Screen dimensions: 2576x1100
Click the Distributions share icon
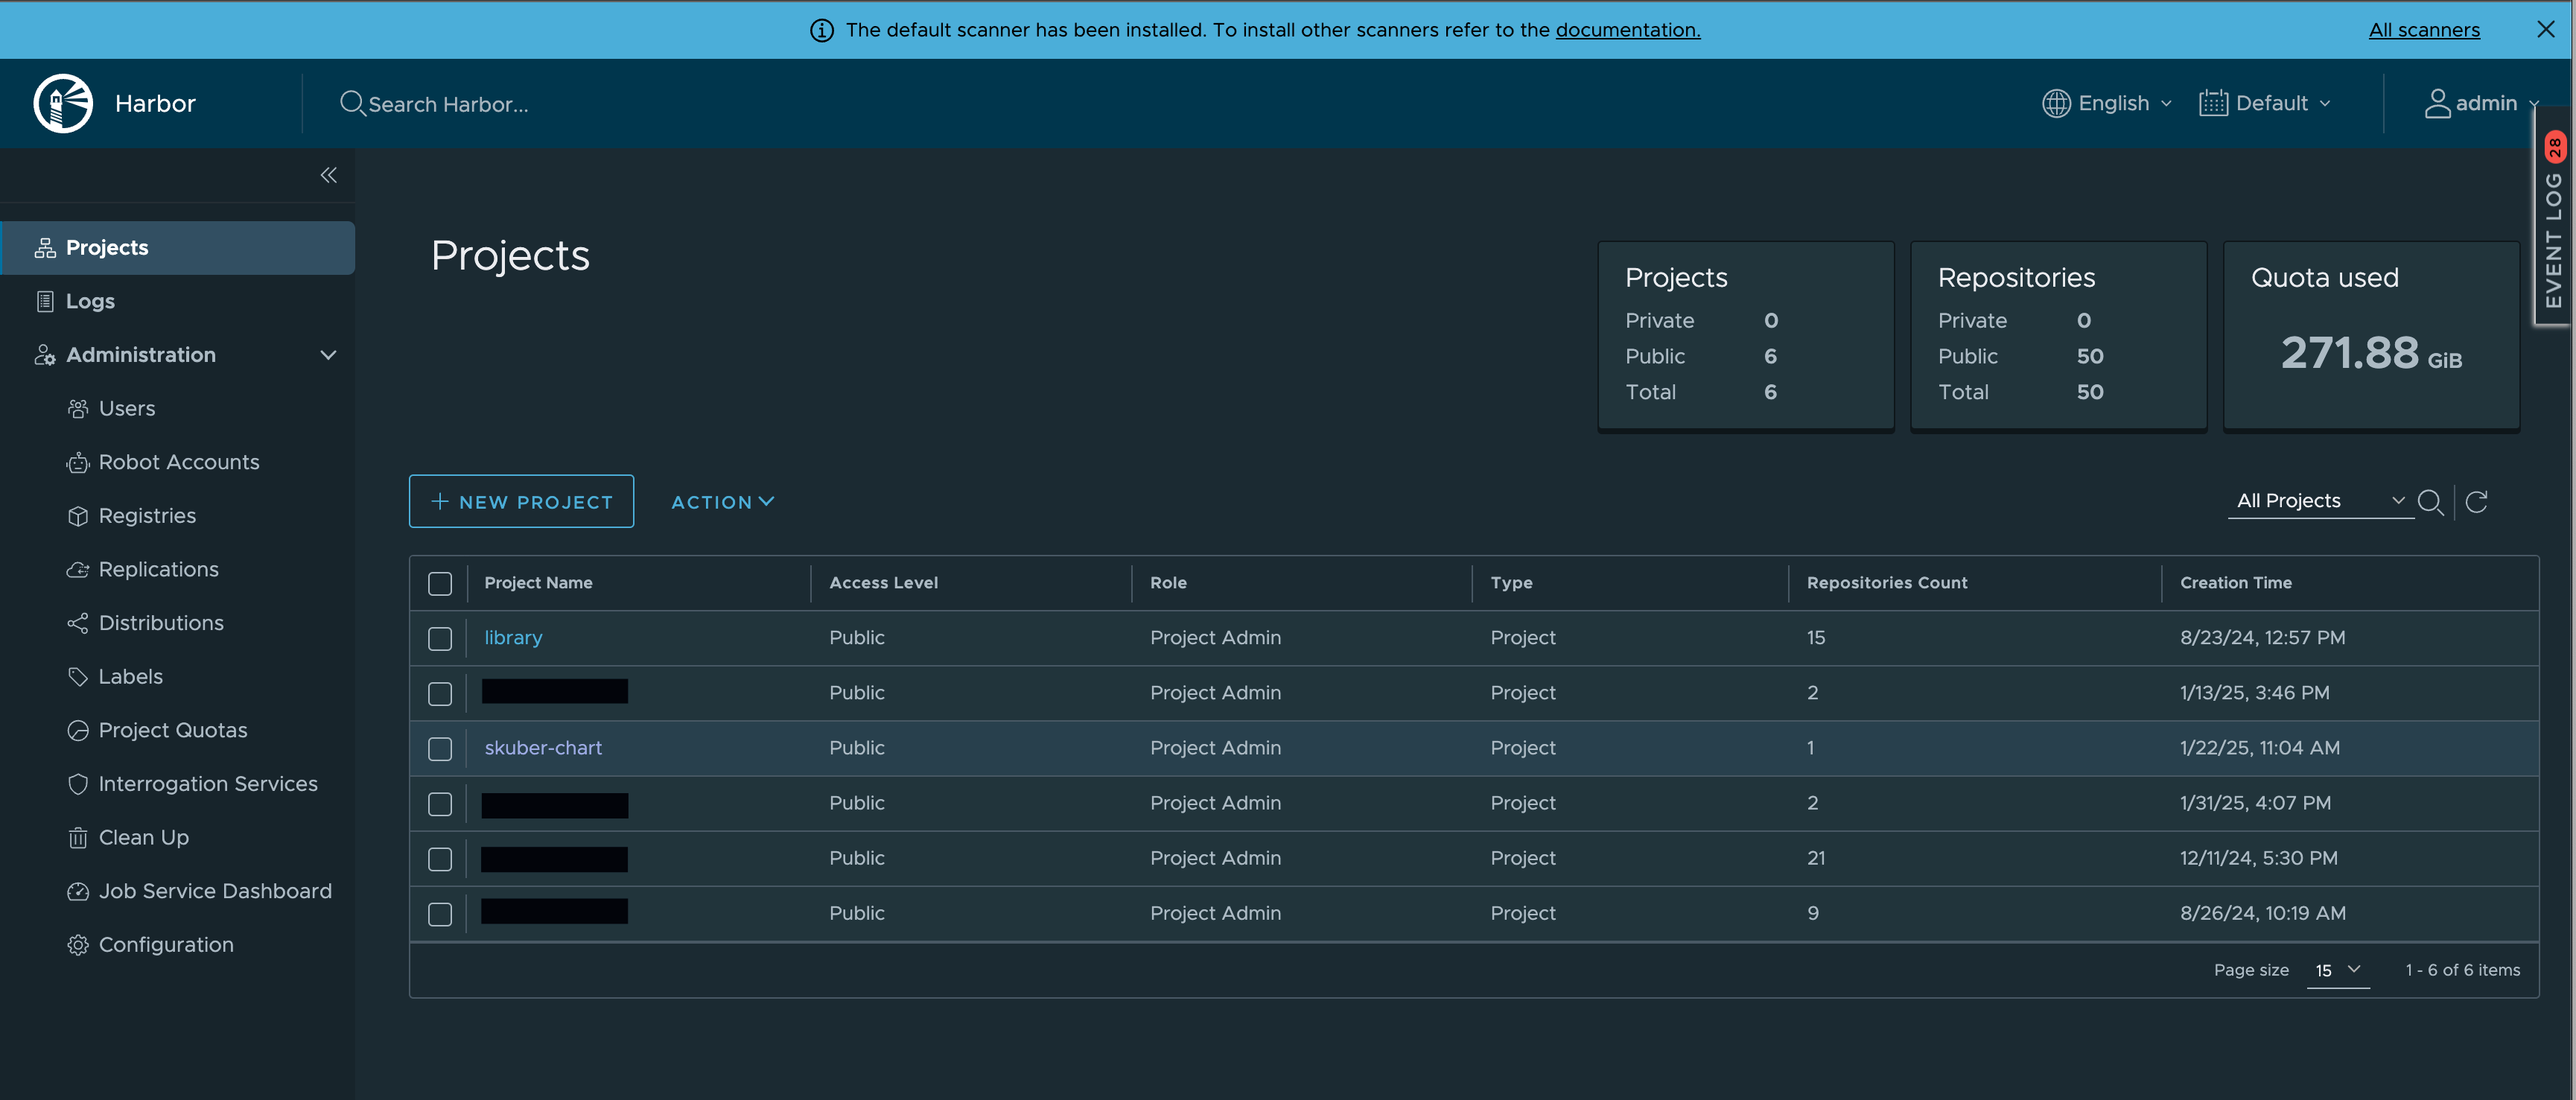click(78, 623)
